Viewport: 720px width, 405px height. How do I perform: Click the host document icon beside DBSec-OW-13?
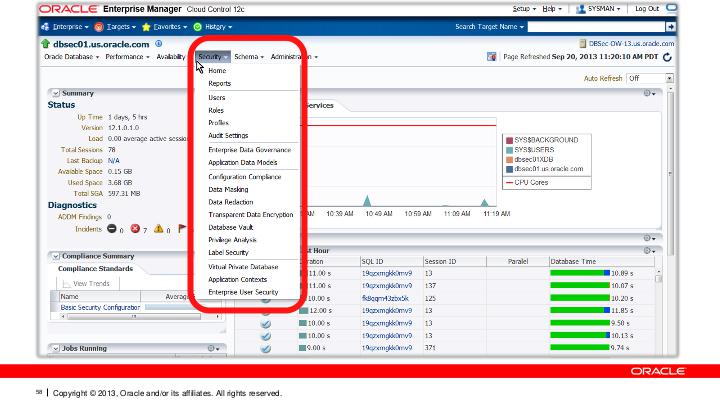coord(583,44)
